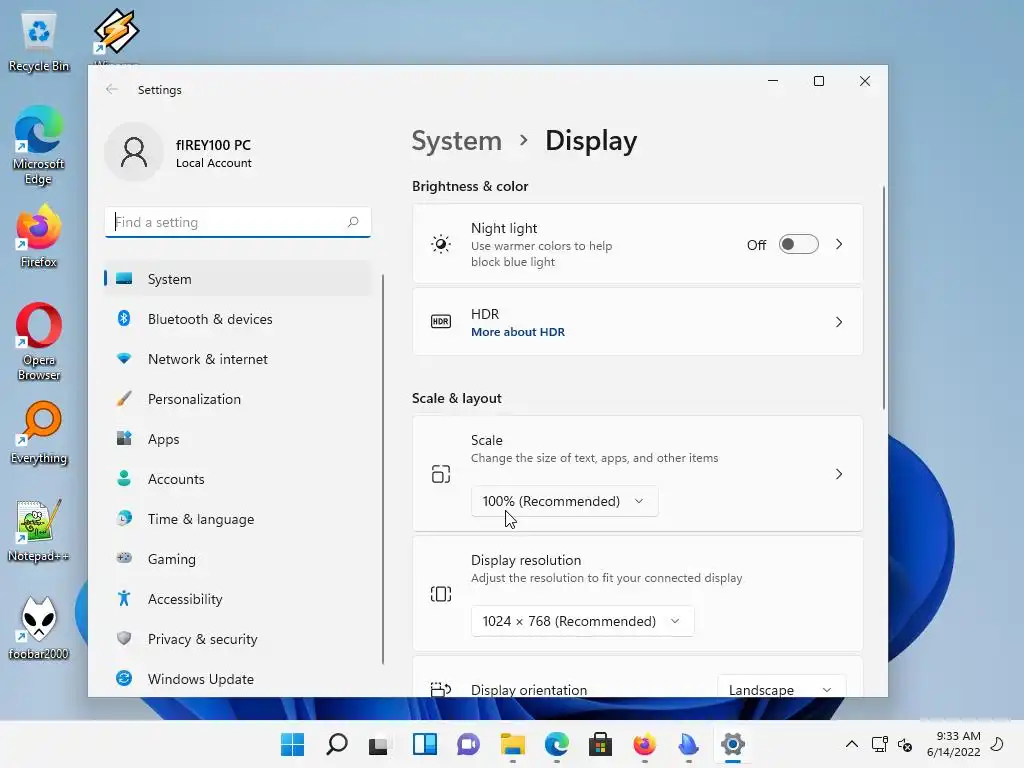Open the Widgets panel on the taskbar

pos(424,744)
